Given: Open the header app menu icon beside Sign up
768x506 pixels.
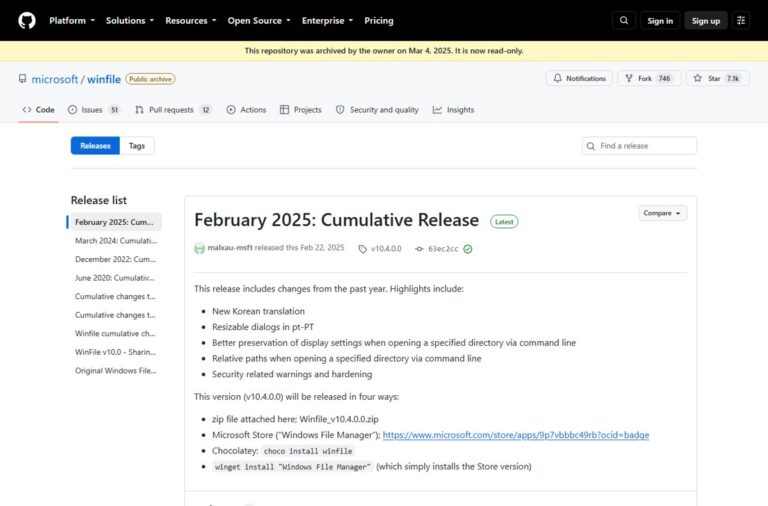Looking at the screenshot, I should point(741,21).
